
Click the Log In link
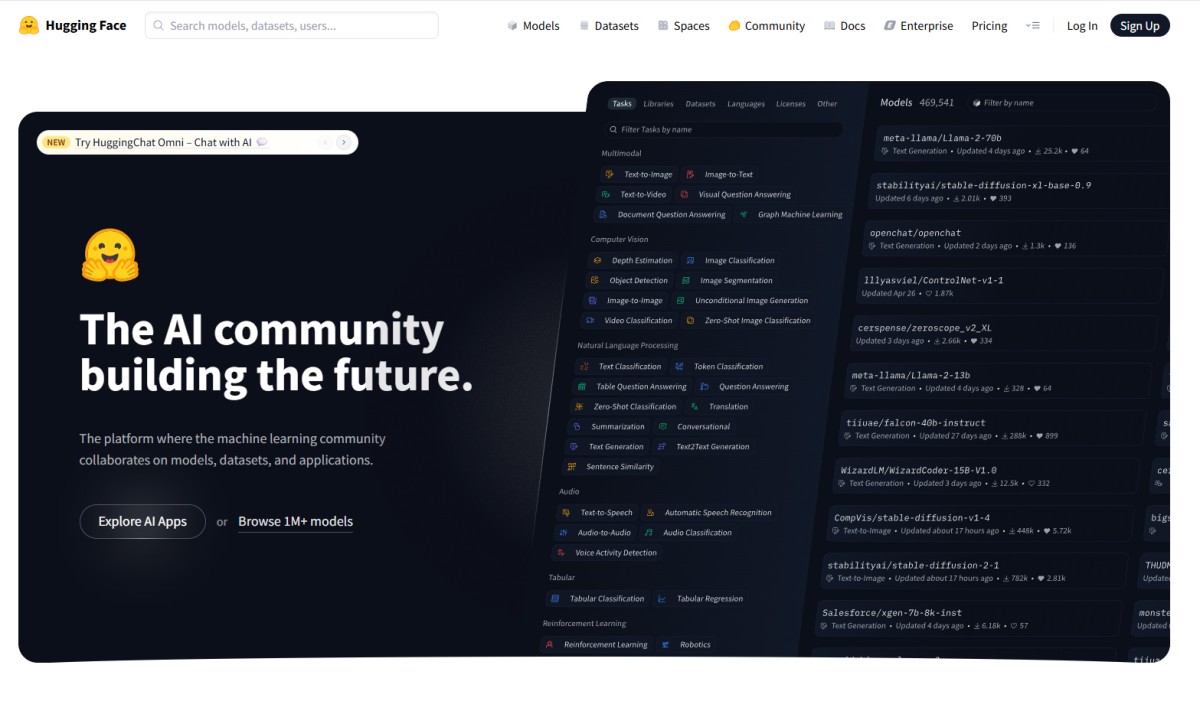click(x=1081, y=26)
